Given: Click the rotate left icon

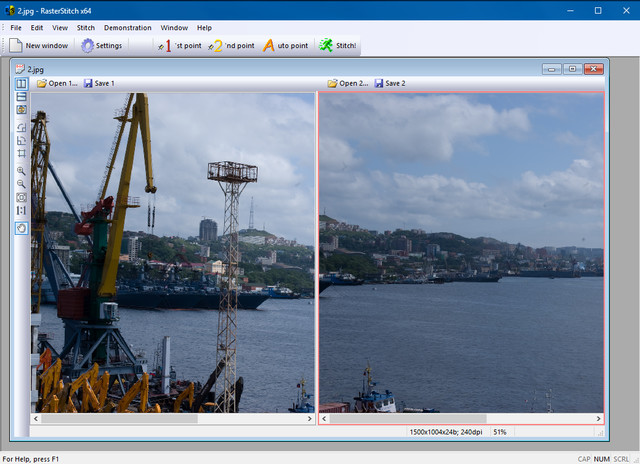Looking at the screenshot, I should pyautogui.click(x=21, y=128).
